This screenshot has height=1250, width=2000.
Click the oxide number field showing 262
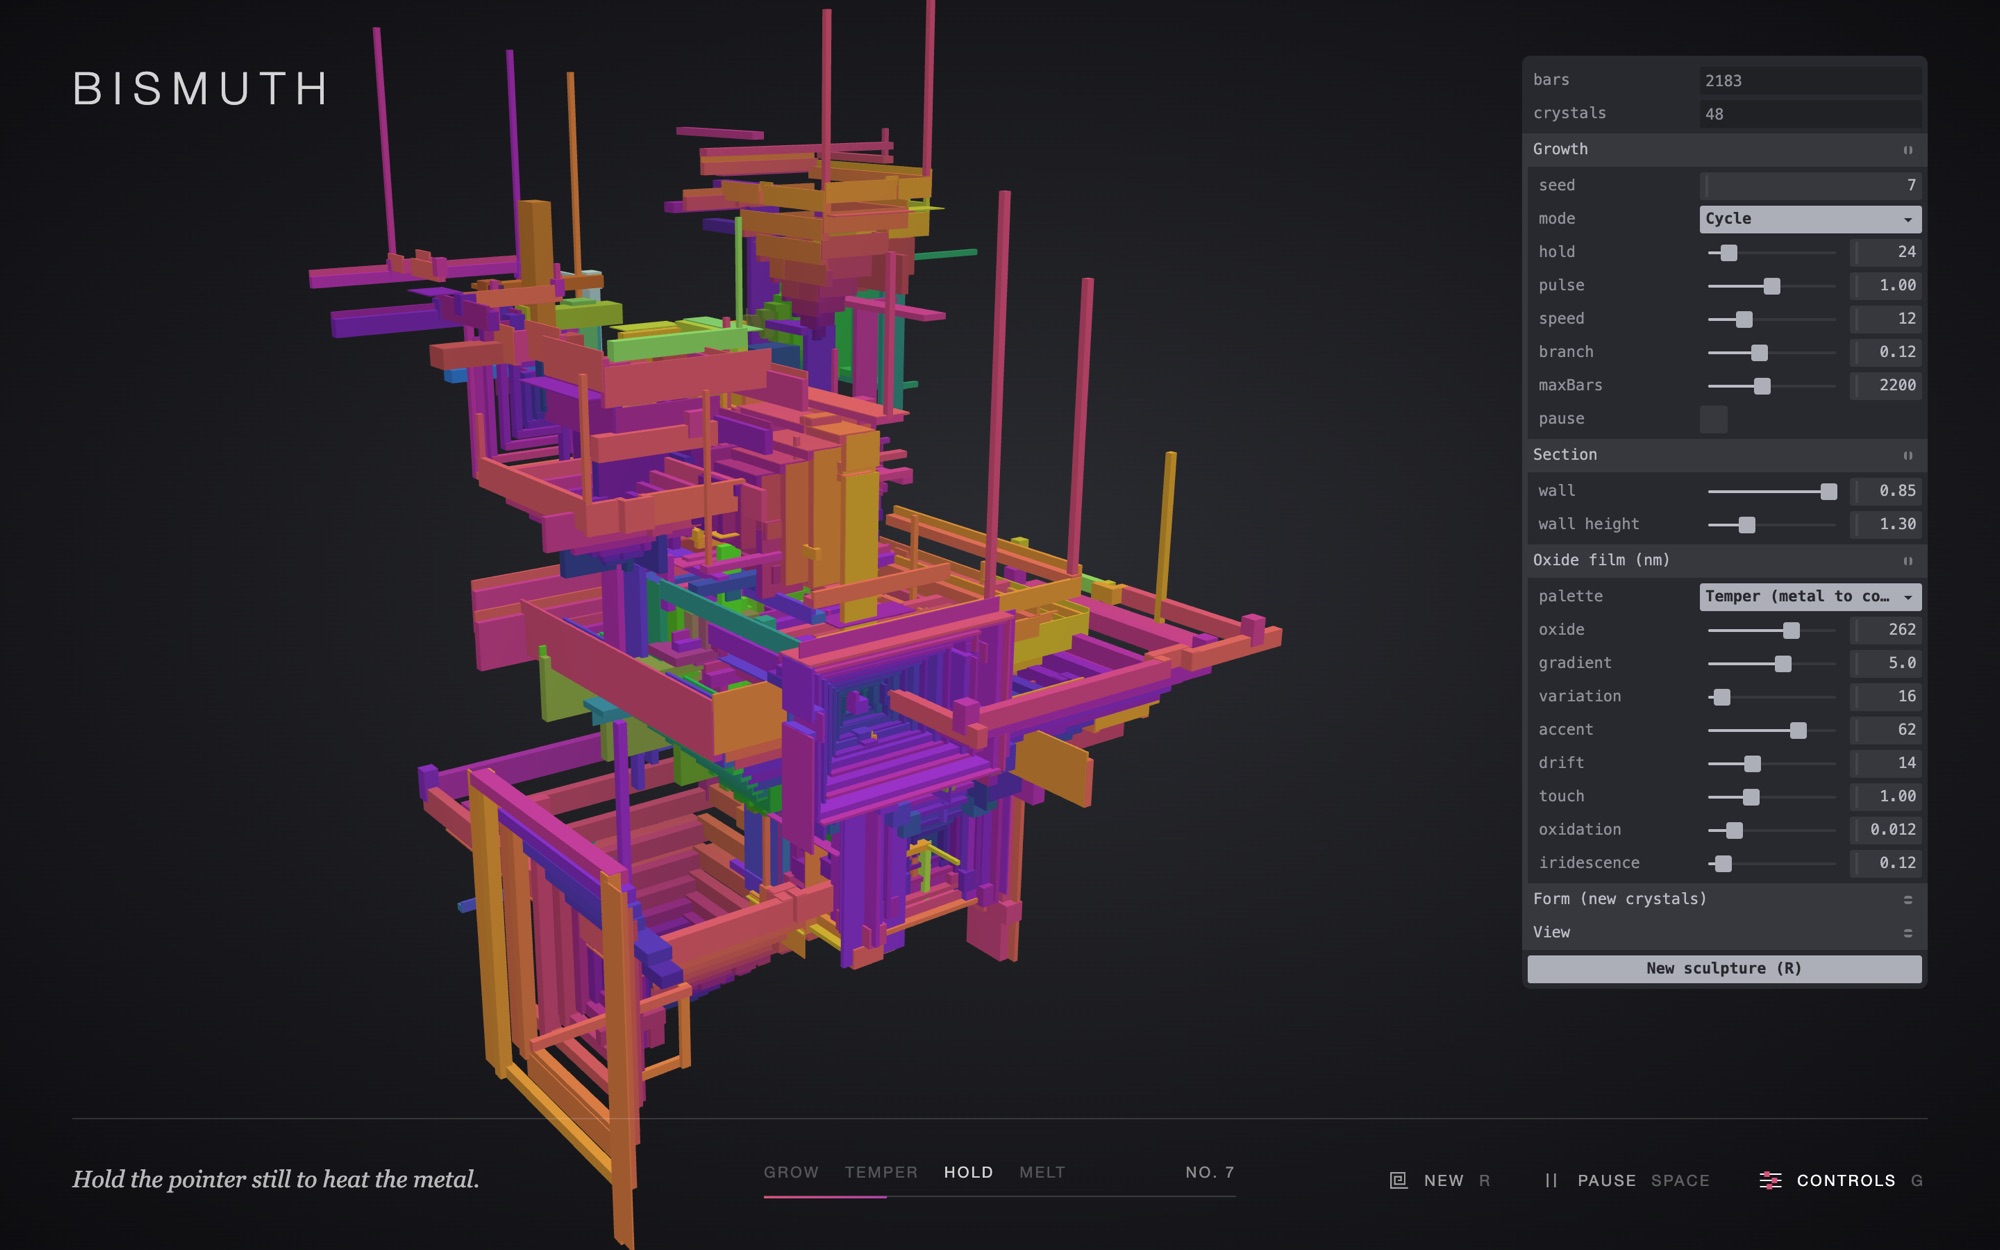tap(1886, 630)
